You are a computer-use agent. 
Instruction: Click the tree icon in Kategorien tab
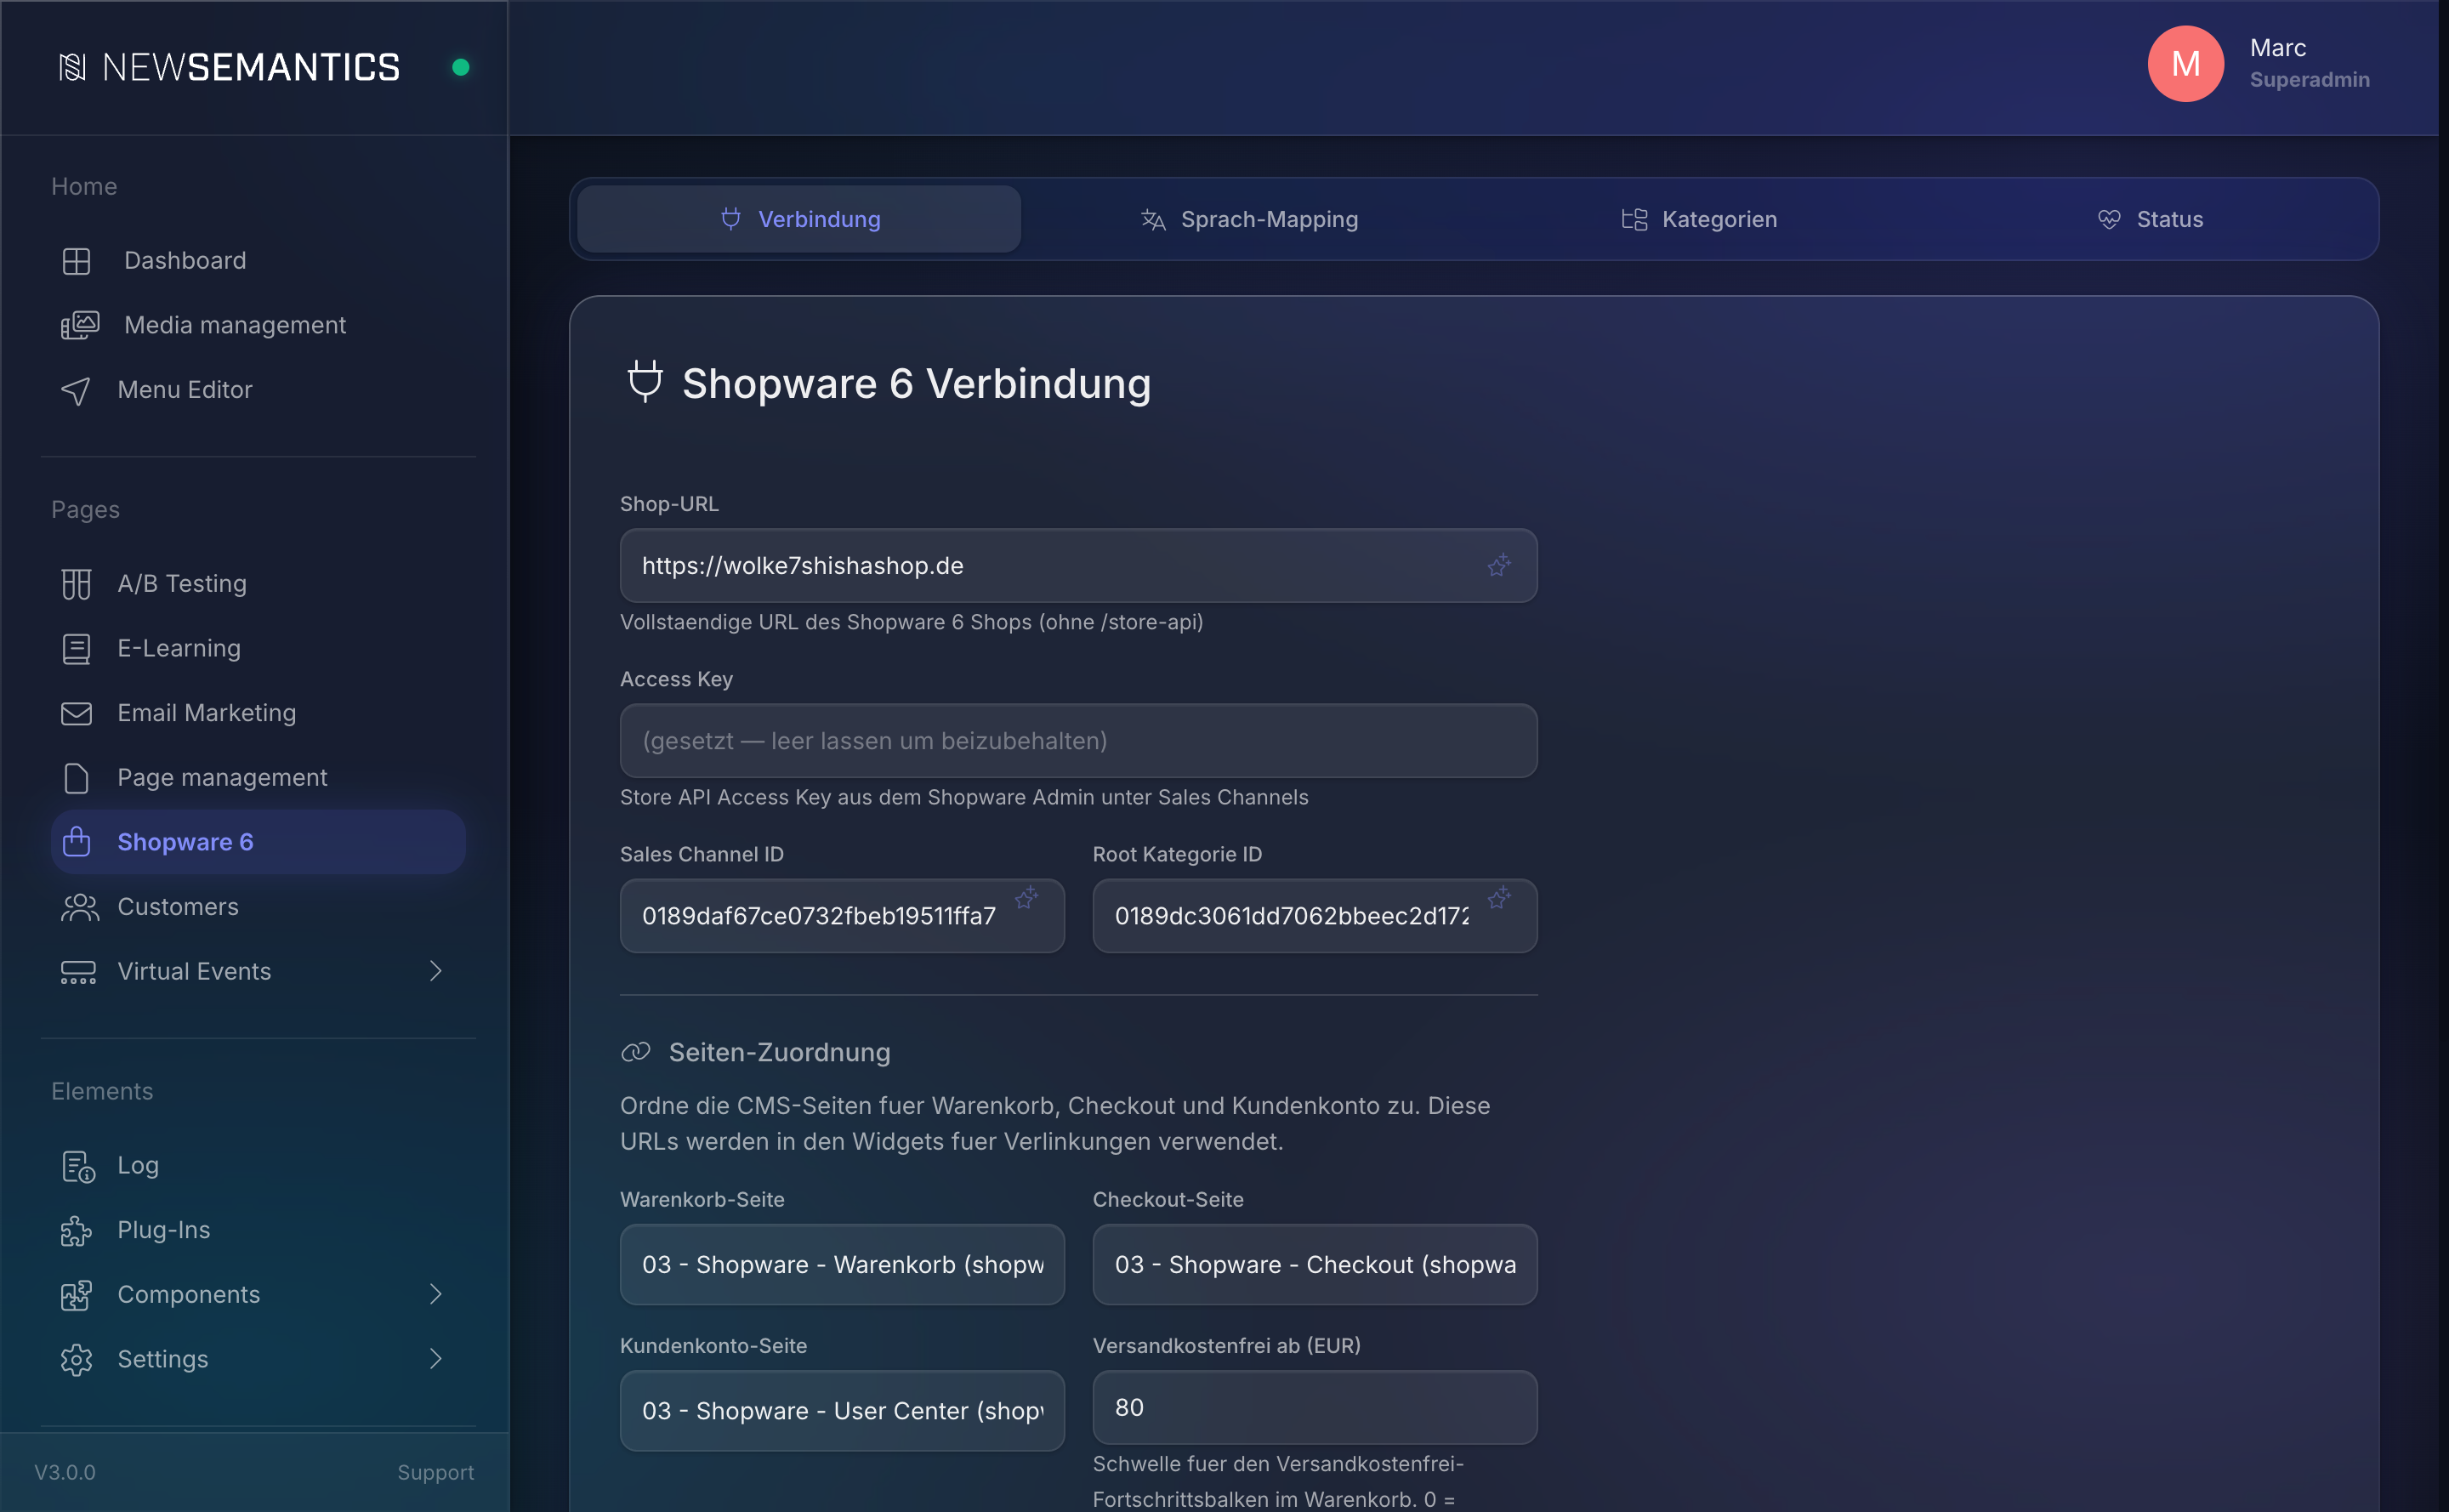coord(1634,219)
